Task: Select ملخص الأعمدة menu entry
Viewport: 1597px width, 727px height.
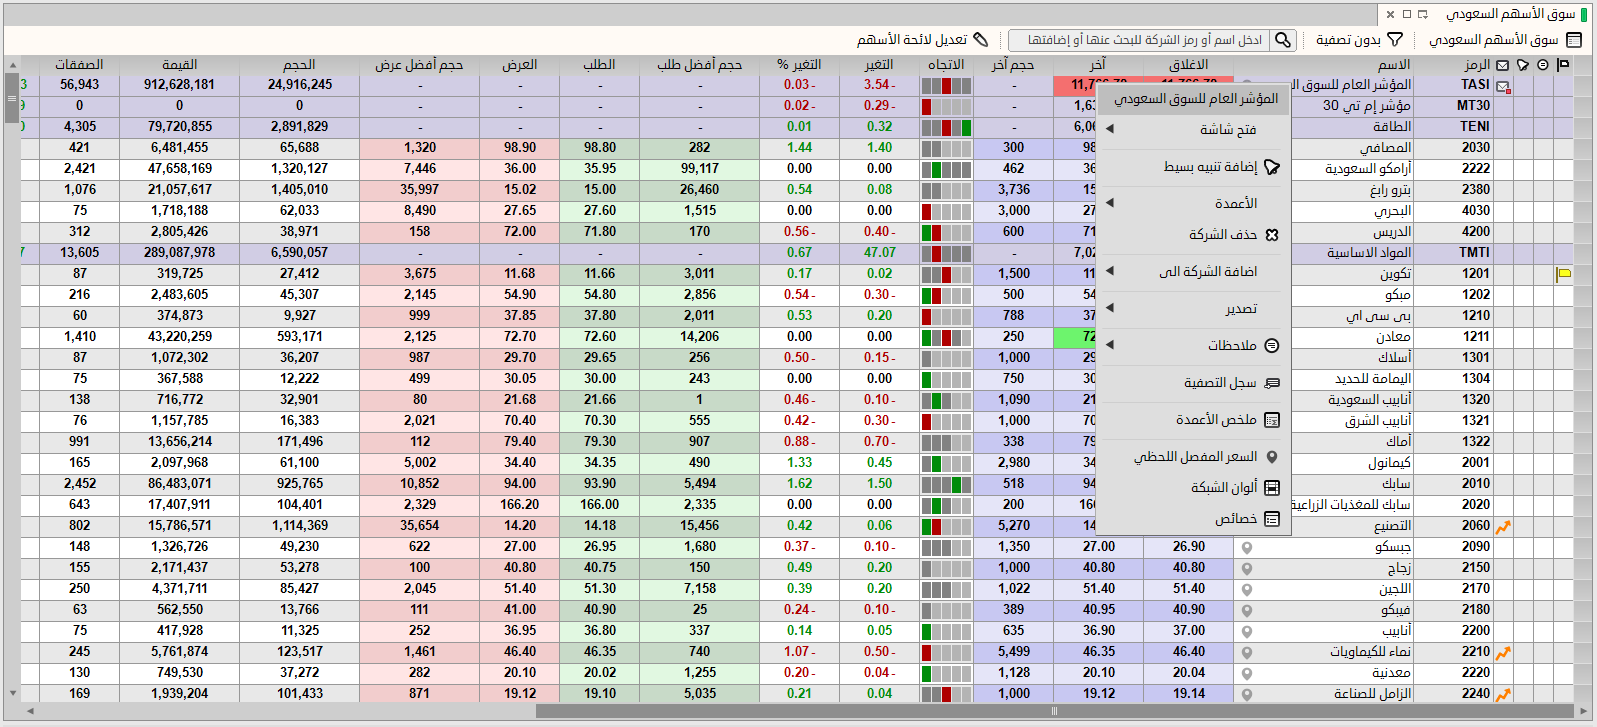Action: click(1193, 419)
